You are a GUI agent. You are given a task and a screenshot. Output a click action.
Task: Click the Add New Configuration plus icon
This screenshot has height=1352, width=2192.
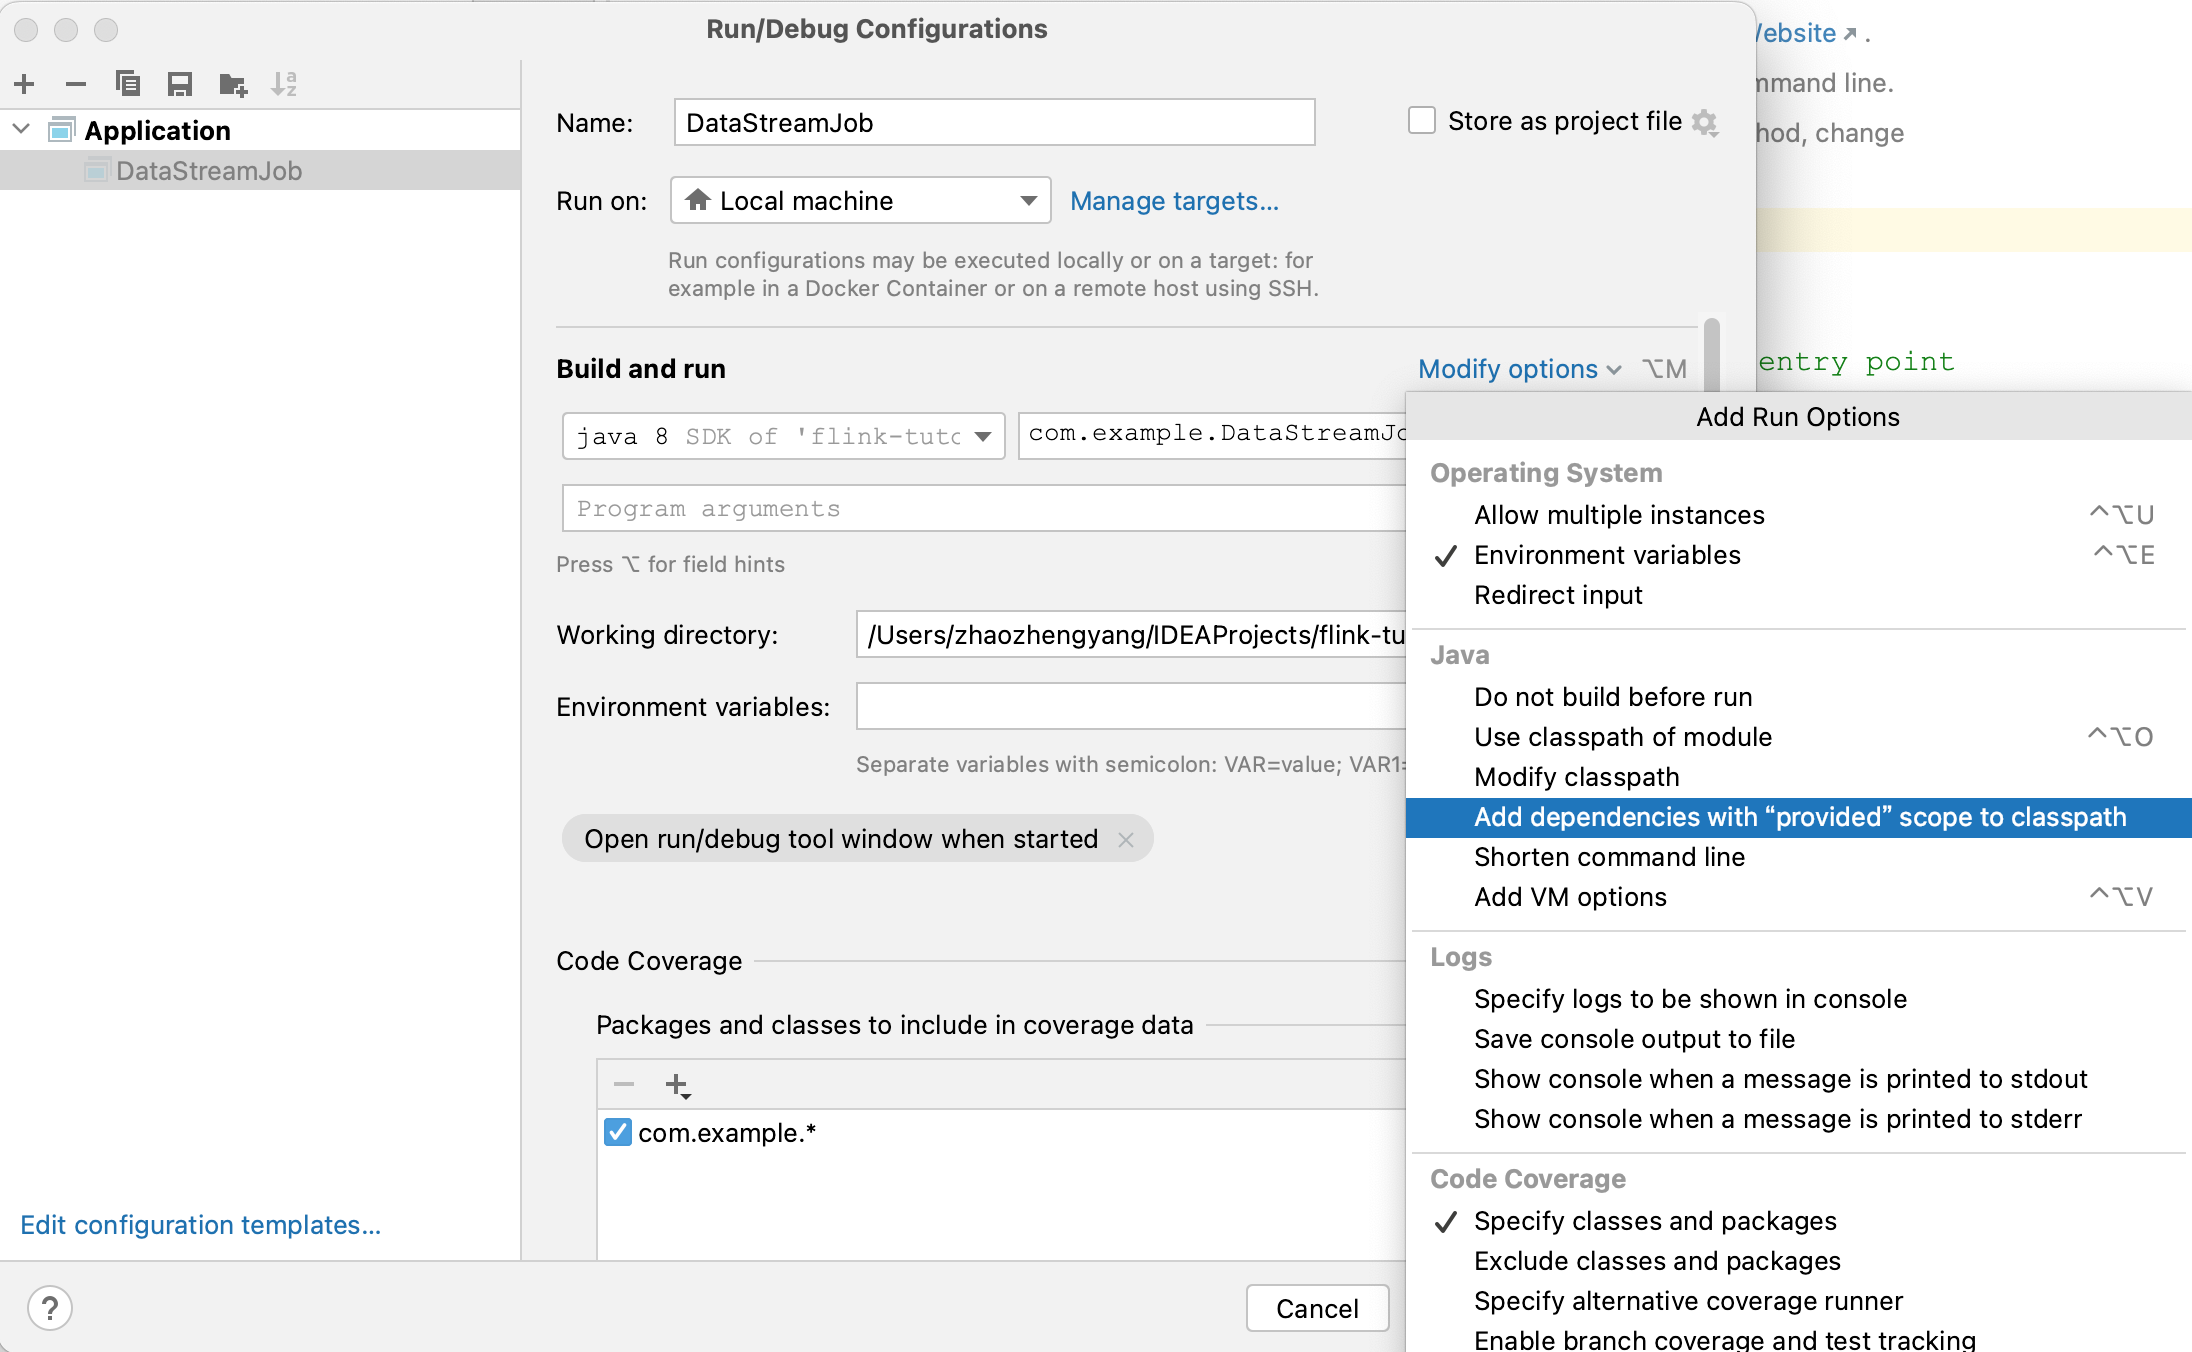25,84
